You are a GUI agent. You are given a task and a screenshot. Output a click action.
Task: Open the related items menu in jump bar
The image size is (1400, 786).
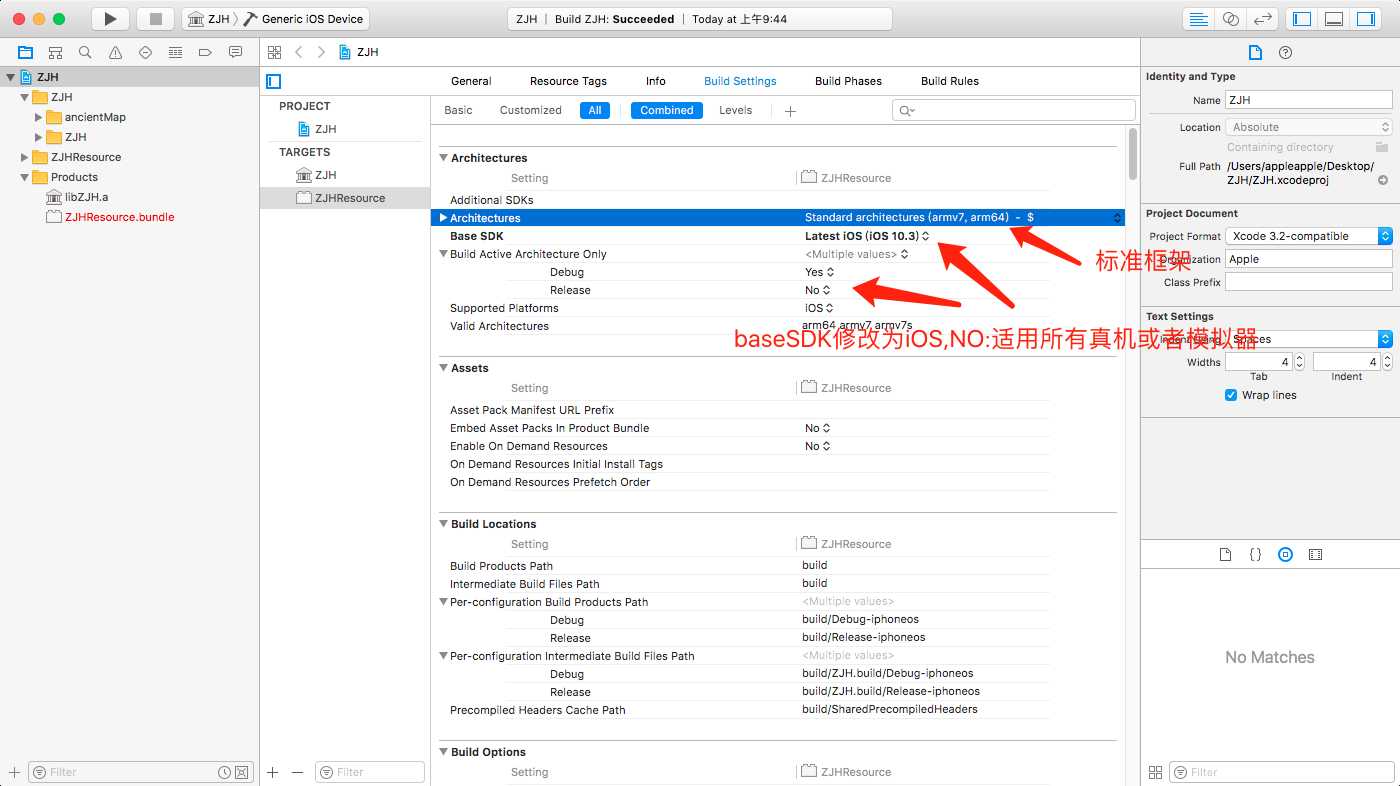pos(274,52)
